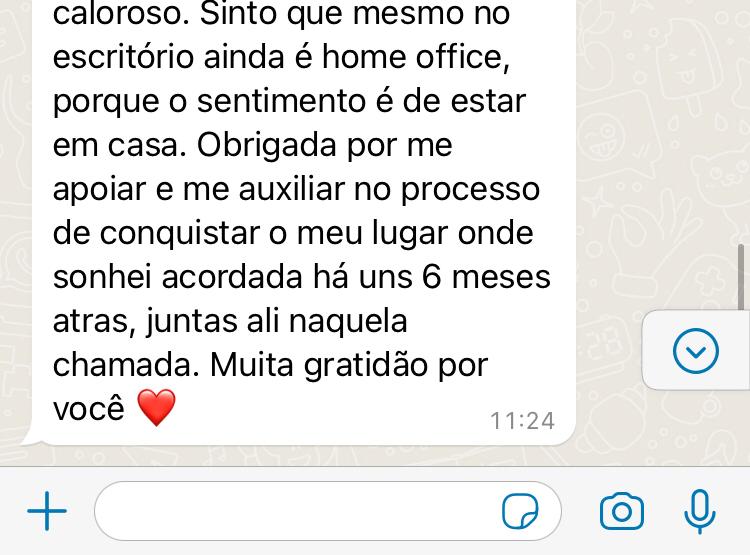The height and width of the screenshot is (555, 750).
Task: Jump to latest messages with the down chevron
Action: coord(695,351)
